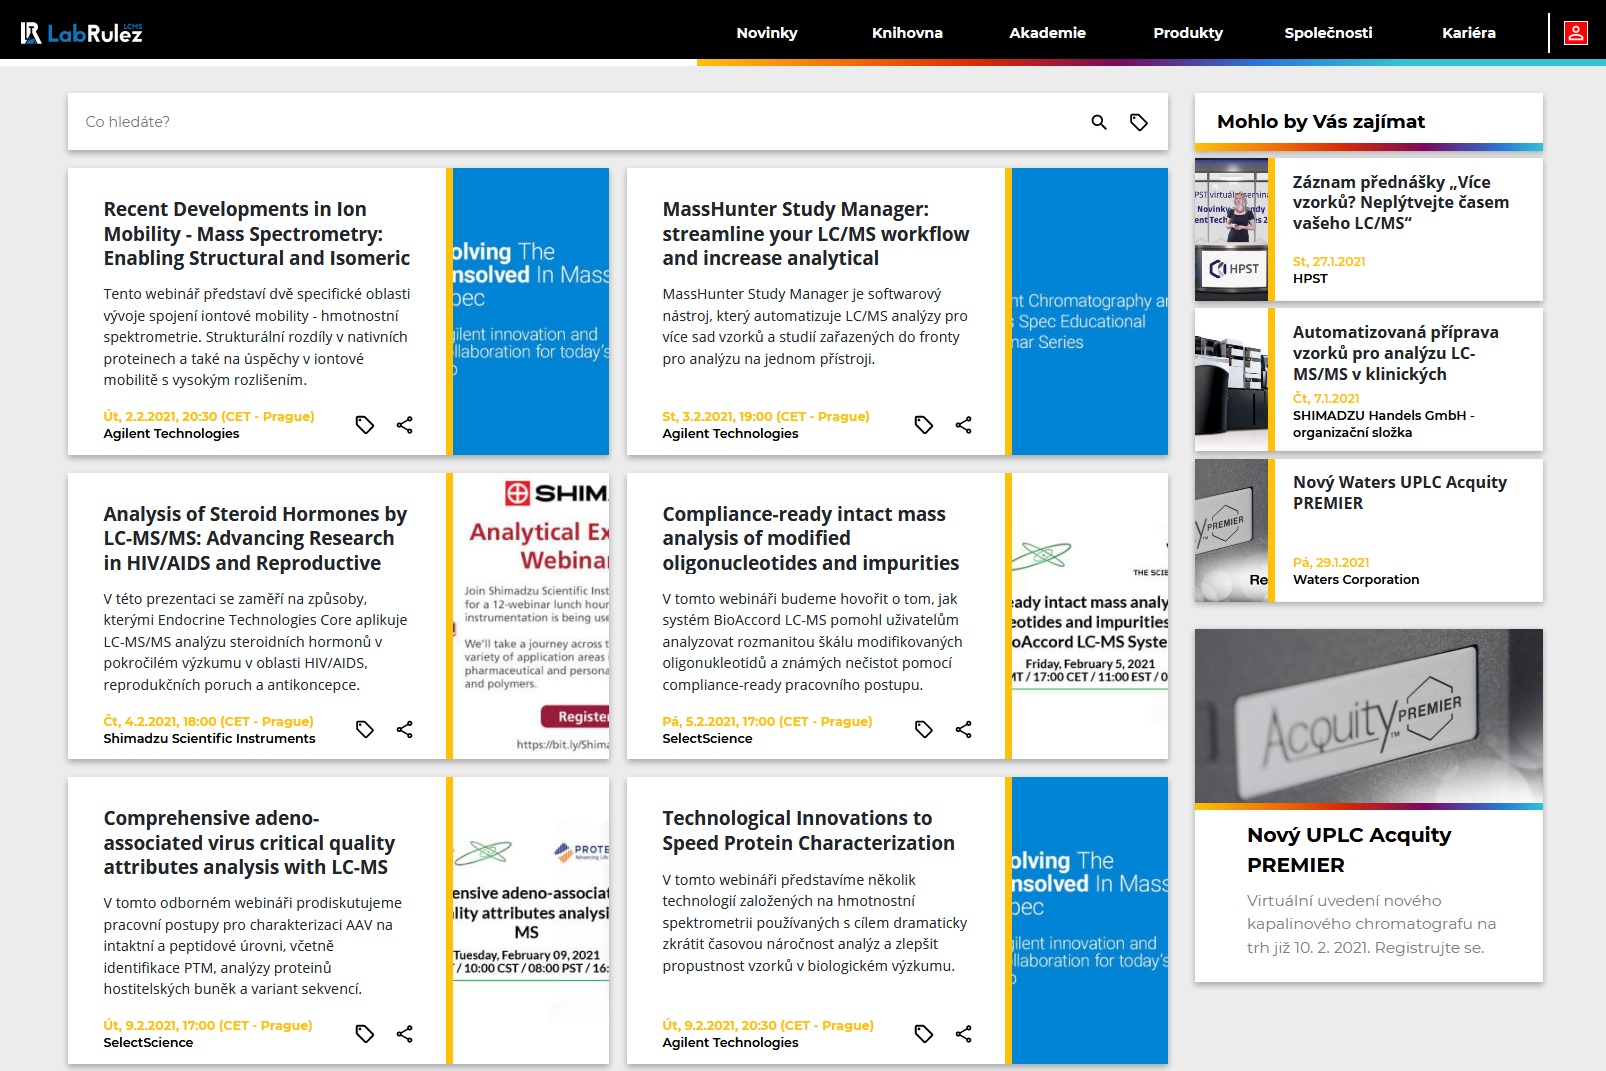Open 'Nový UPLC Acquity PREMIER' promo heading
The height and width of the screenshot is (1071, 1606).
1349,850
